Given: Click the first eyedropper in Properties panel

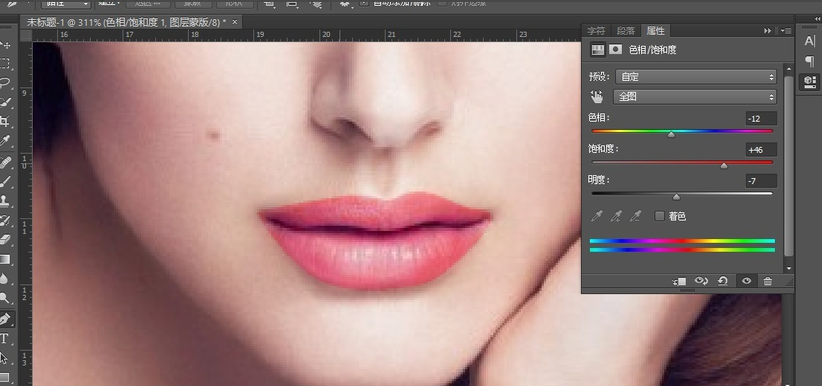Looking at the screenshot, I should pos(597,216).
